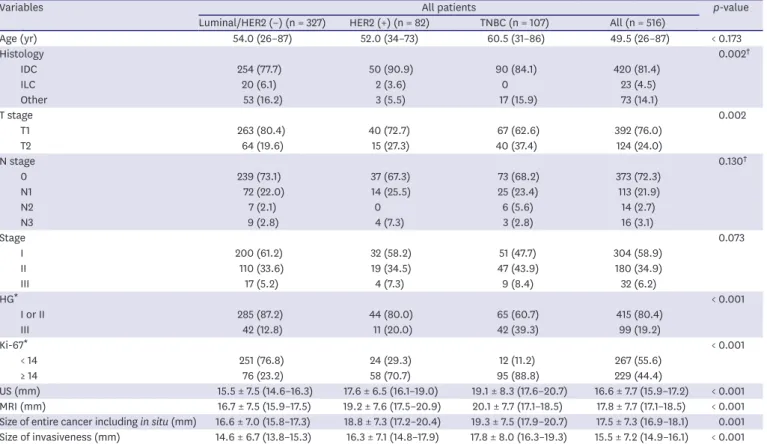Select the 'Stage' row label

click(13, 238)
